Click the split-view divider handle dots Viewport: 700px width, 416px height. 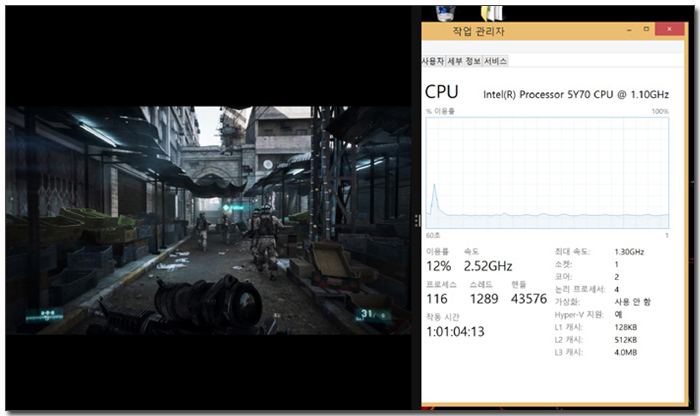click(x=417, y=220)
